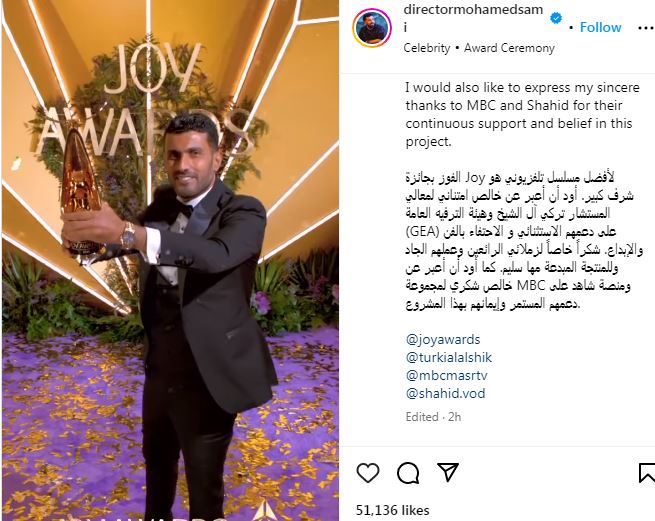This screenshot has height=521, width=655.
Task: Open directormohamedsami username link
Action: (473, 18)
